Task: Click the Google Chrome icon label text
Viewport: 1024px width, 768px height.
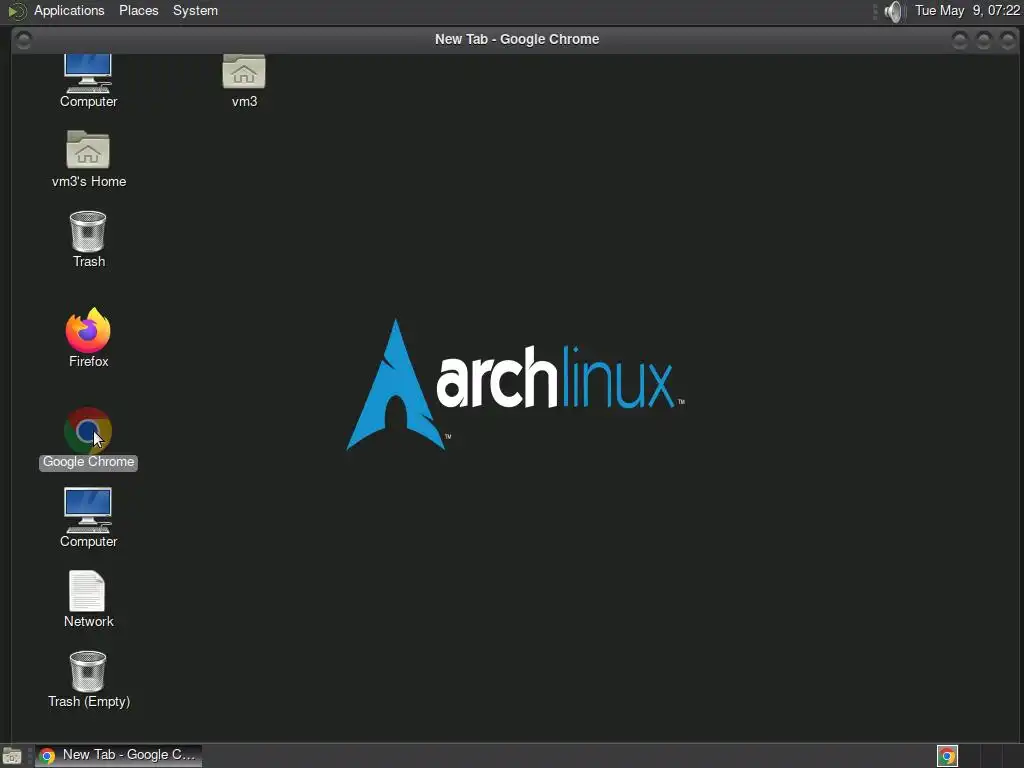Action: 88,462
